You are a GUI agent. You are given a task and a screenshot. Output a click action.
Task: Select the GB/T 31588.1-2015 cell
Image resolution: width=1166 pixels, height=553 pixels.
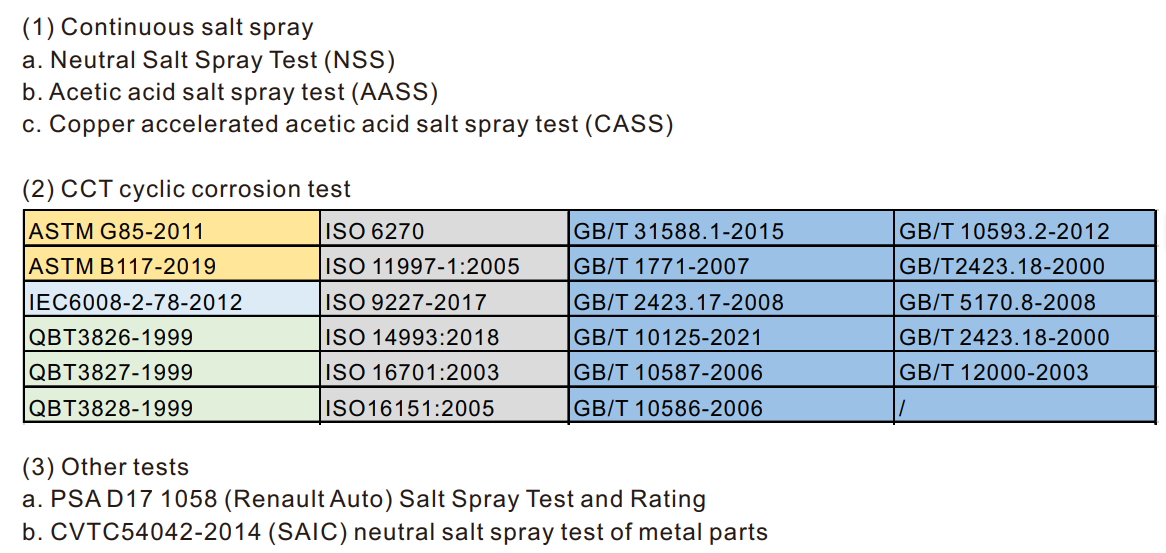click(x=732, y=229)
